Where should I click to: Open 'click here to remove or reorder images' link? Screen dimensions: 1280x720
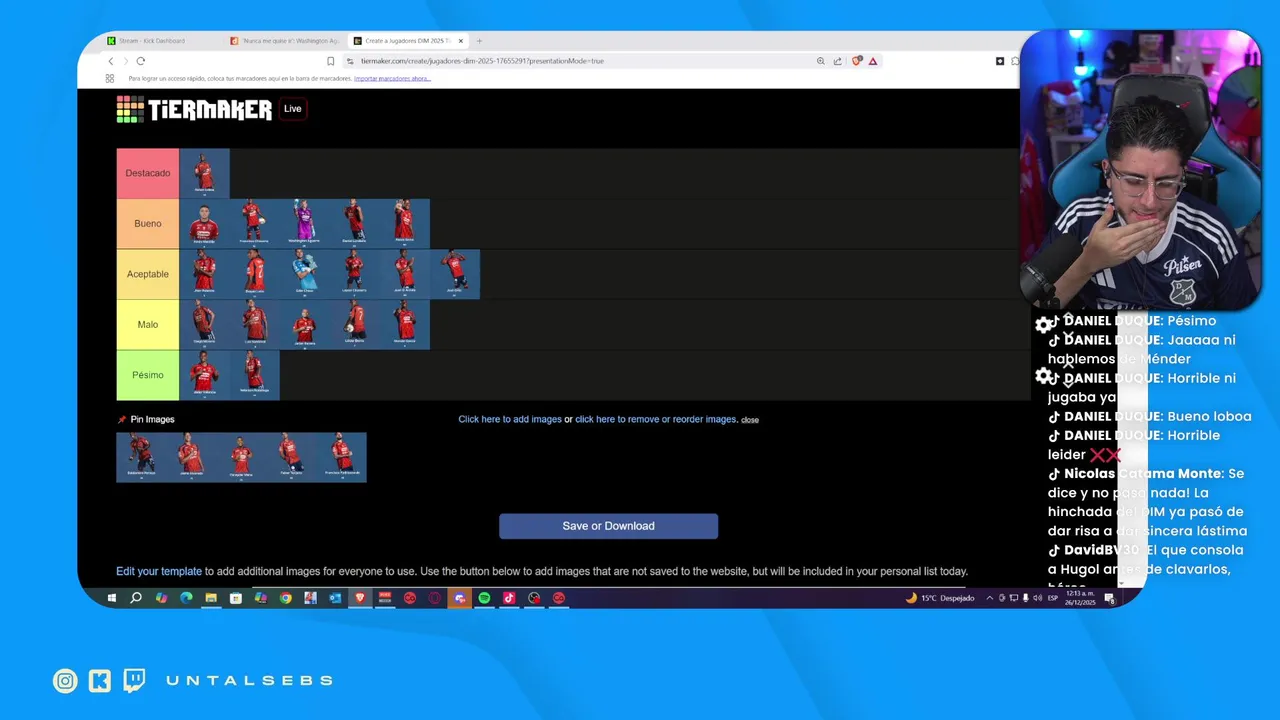(x=656, y=419)
